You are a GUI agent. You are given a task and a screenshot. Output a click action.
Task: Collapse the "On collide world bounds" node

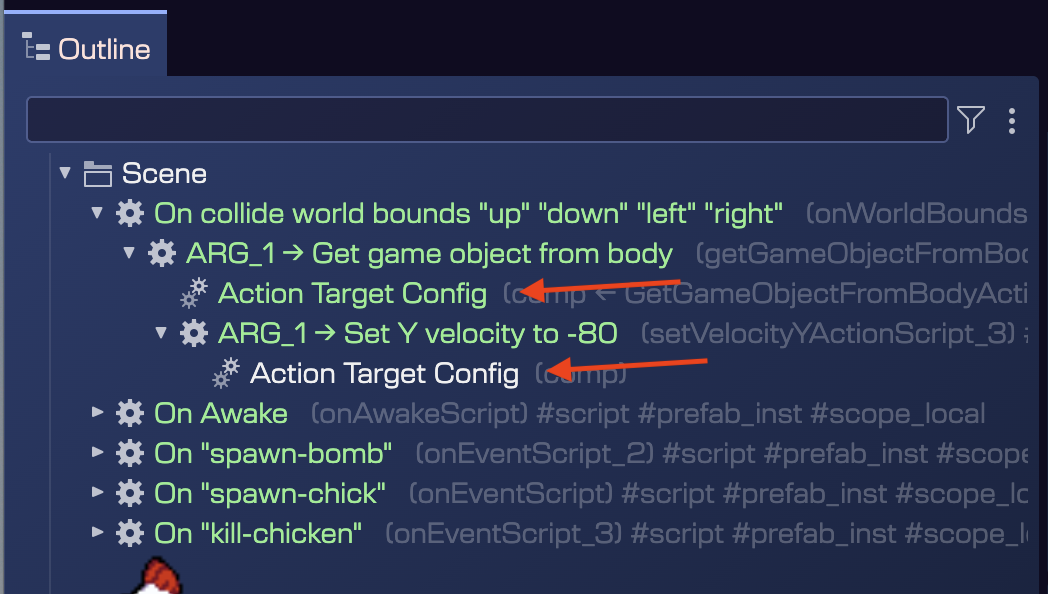pos(96,212)
